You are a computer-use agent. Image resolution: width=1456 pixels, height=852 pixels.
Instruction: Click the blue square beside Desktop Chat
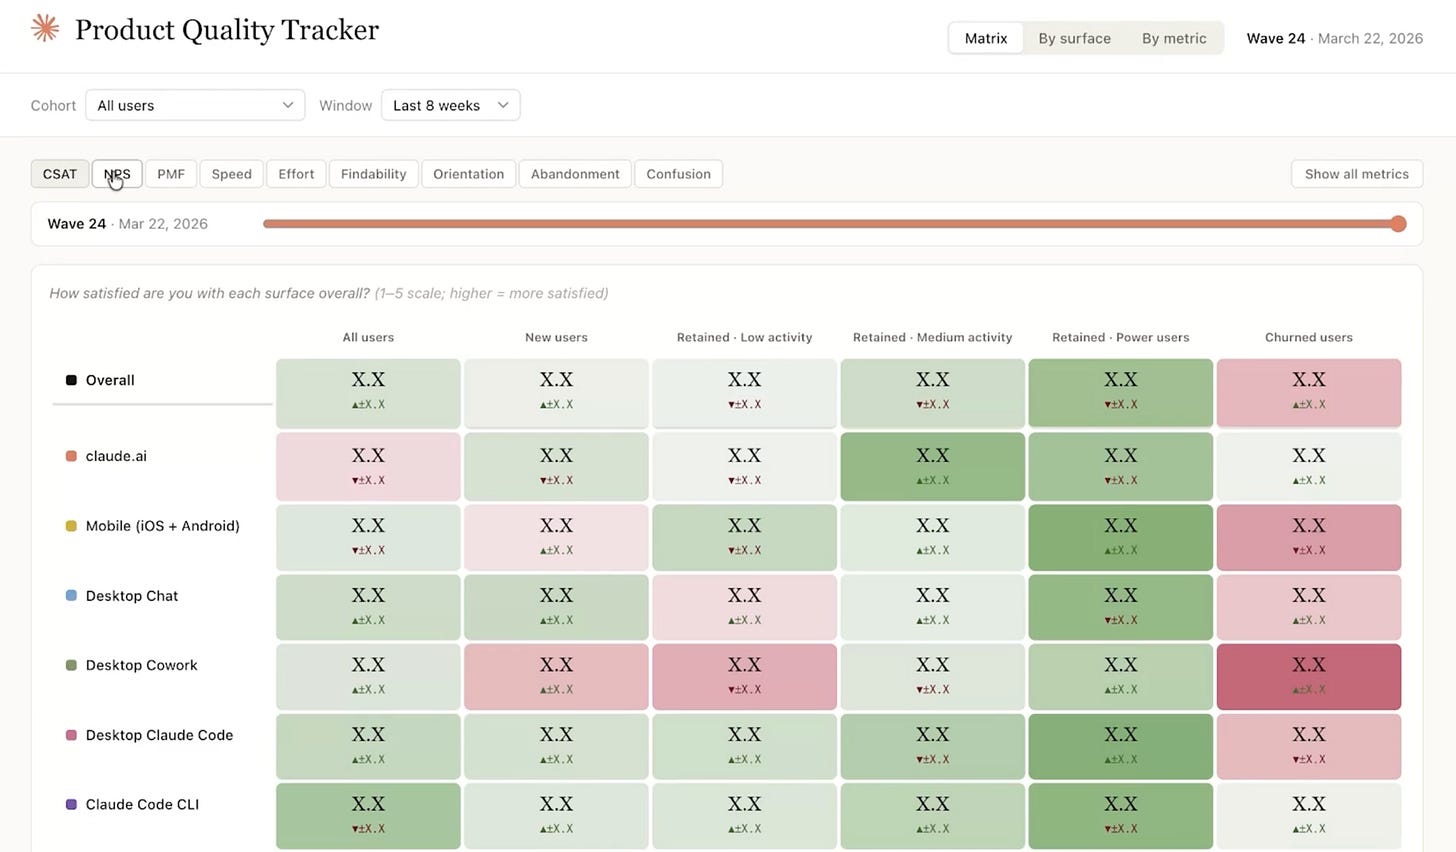[x=71, y=596]
